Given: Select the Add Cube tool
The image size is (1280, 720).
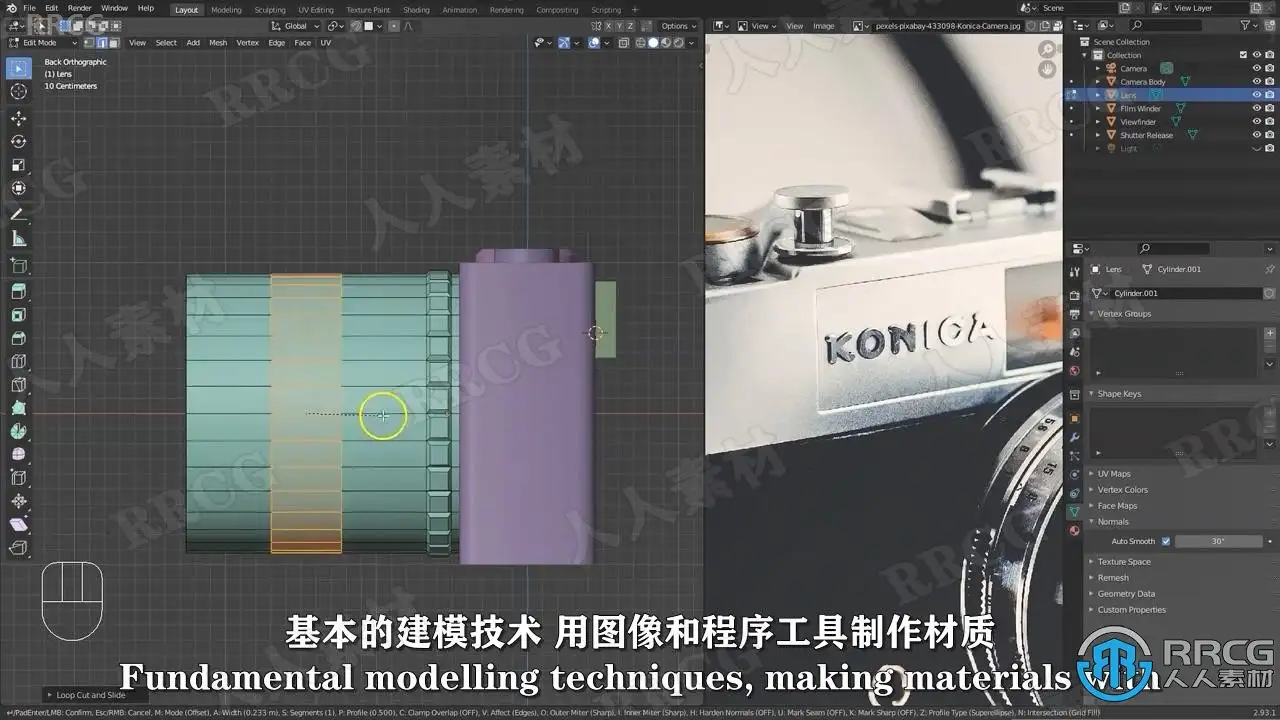Looking at the screenshot, I should 18,265.
